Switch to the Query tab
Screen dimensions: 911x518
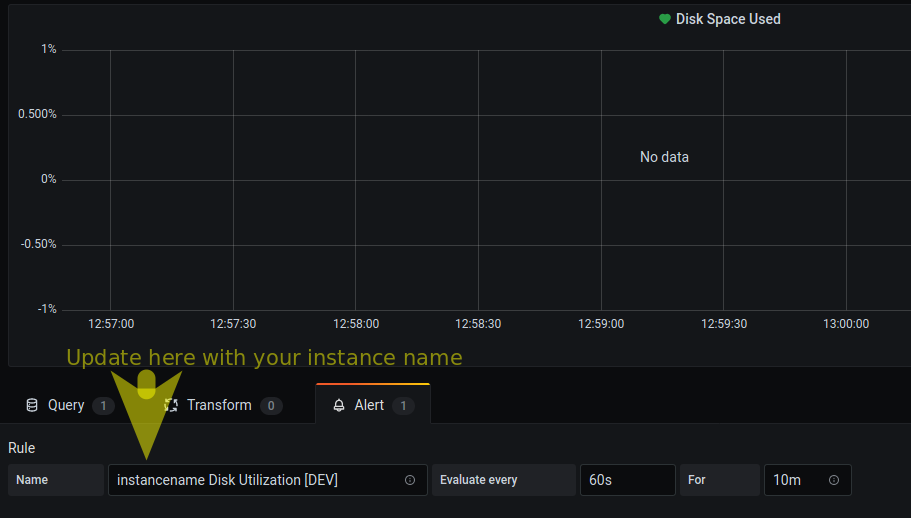point(66,405)
